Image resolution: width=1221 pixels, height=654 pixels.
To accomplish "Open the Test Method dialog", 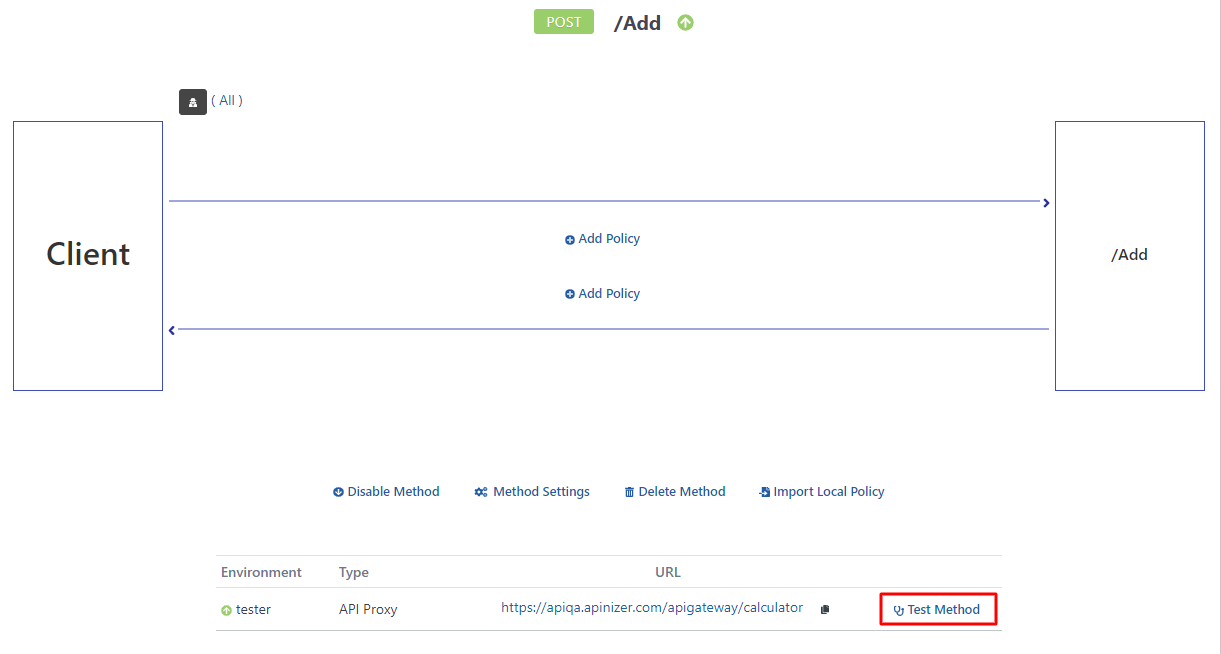I will coord(938,609).
